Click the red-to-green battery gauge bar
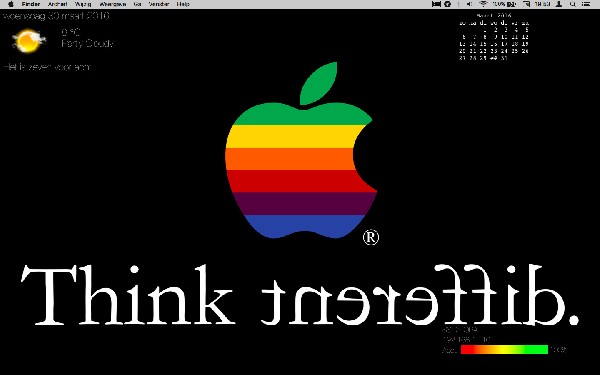 point(504,349)
